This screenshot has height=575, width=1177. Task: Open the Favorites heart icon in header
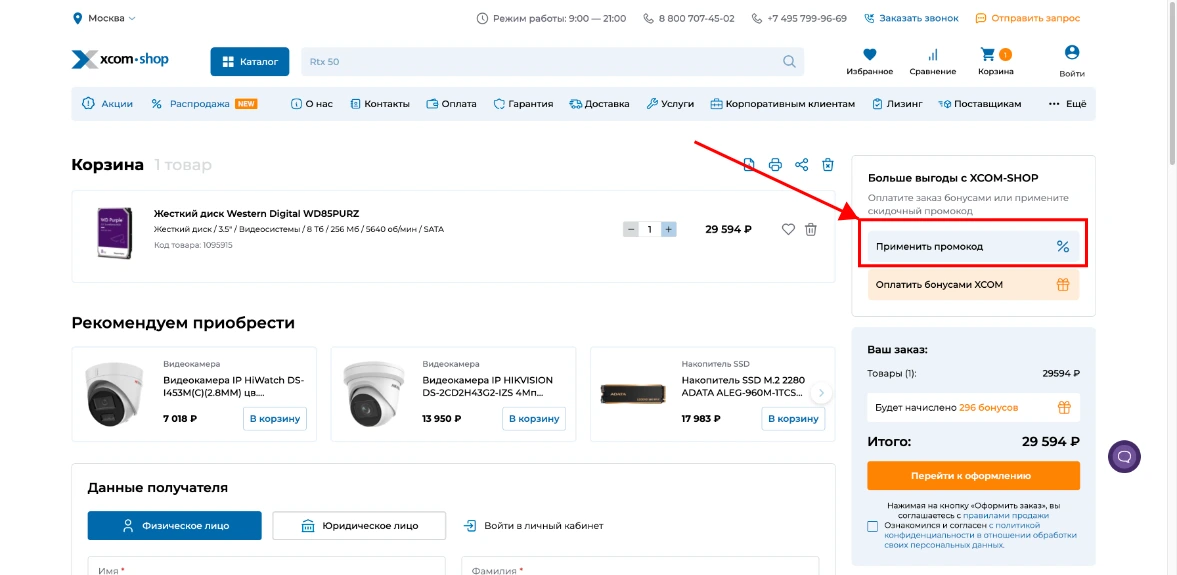tap(869, 56)
